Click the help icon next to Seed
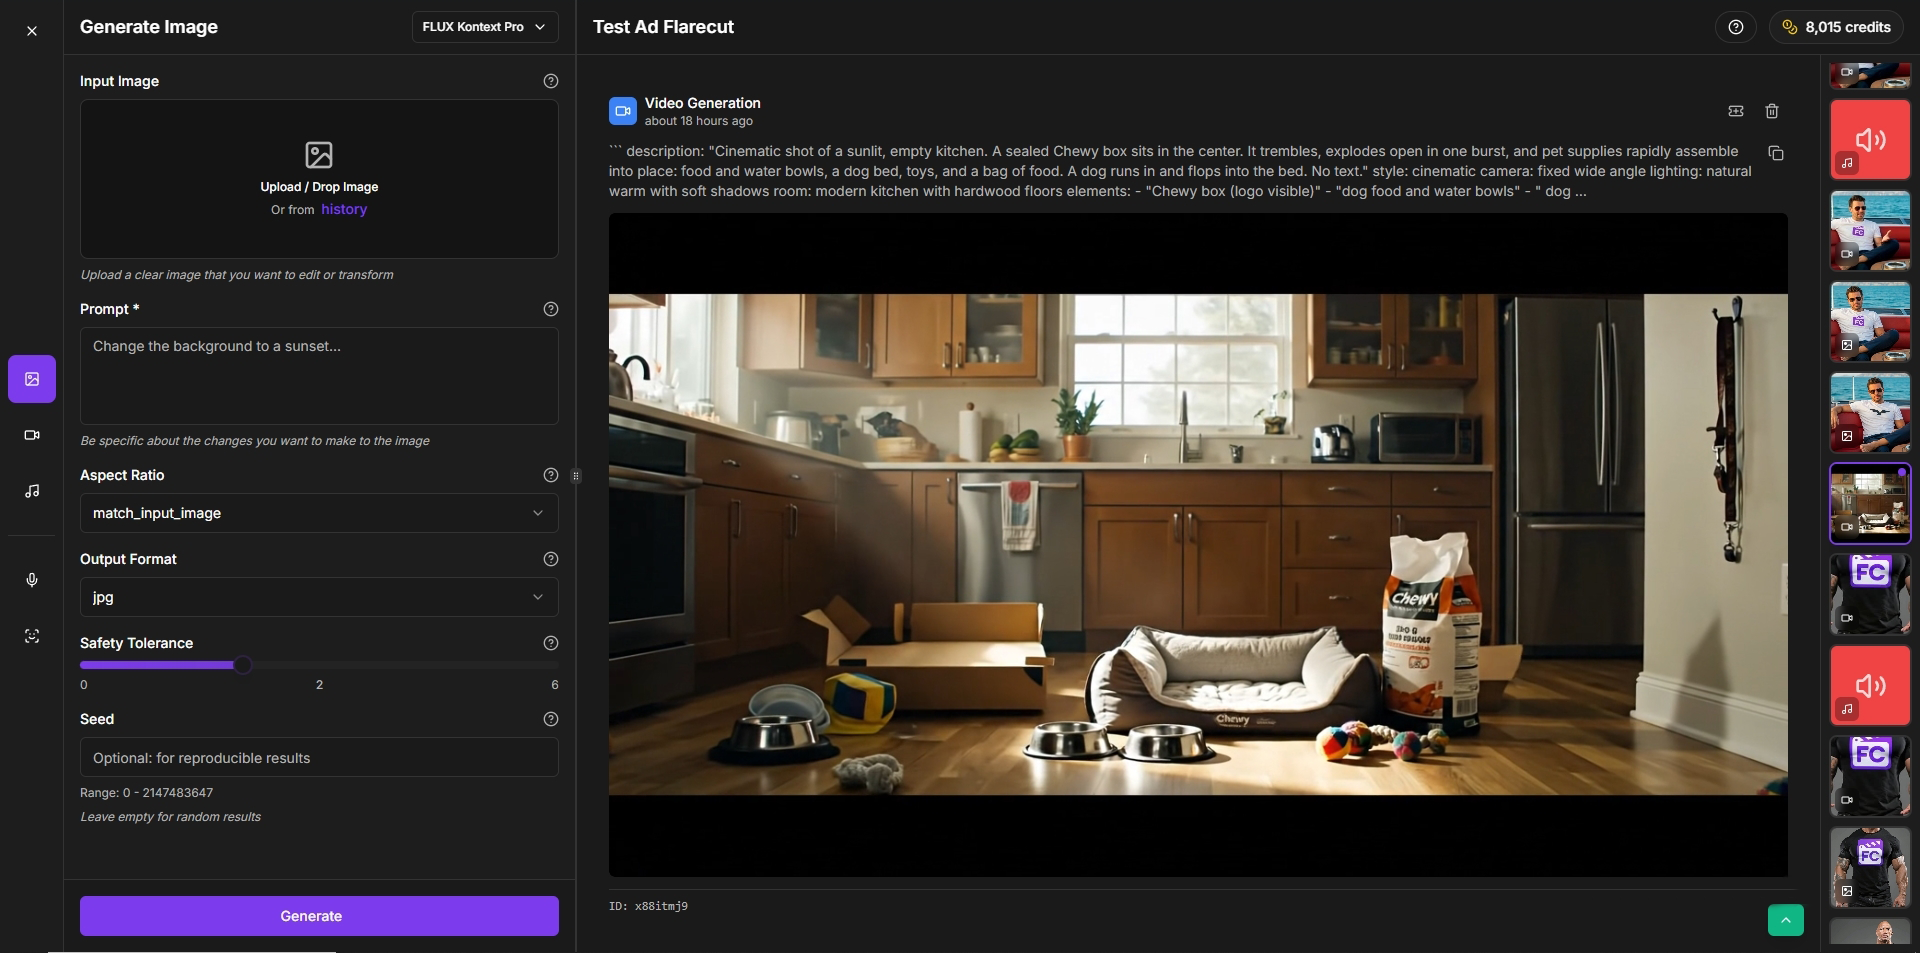The height and width of the screenshot is (953, 1920). [550, 719]
